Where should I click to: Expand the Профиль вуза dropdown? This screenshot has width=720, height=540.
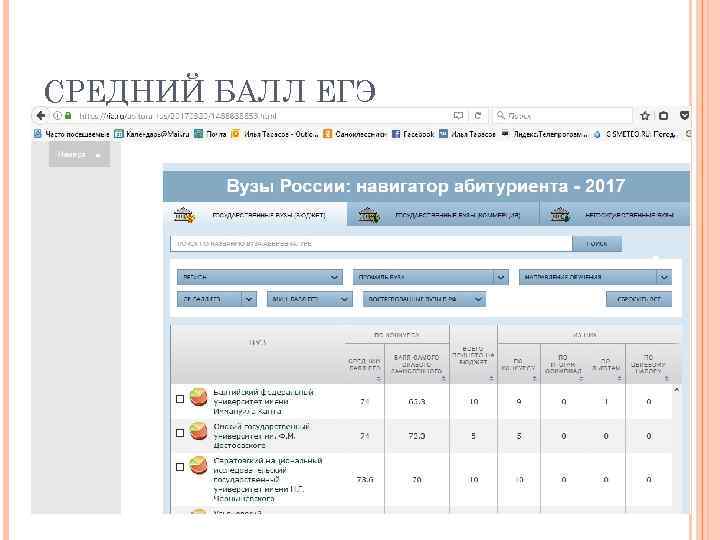point(430,277)
